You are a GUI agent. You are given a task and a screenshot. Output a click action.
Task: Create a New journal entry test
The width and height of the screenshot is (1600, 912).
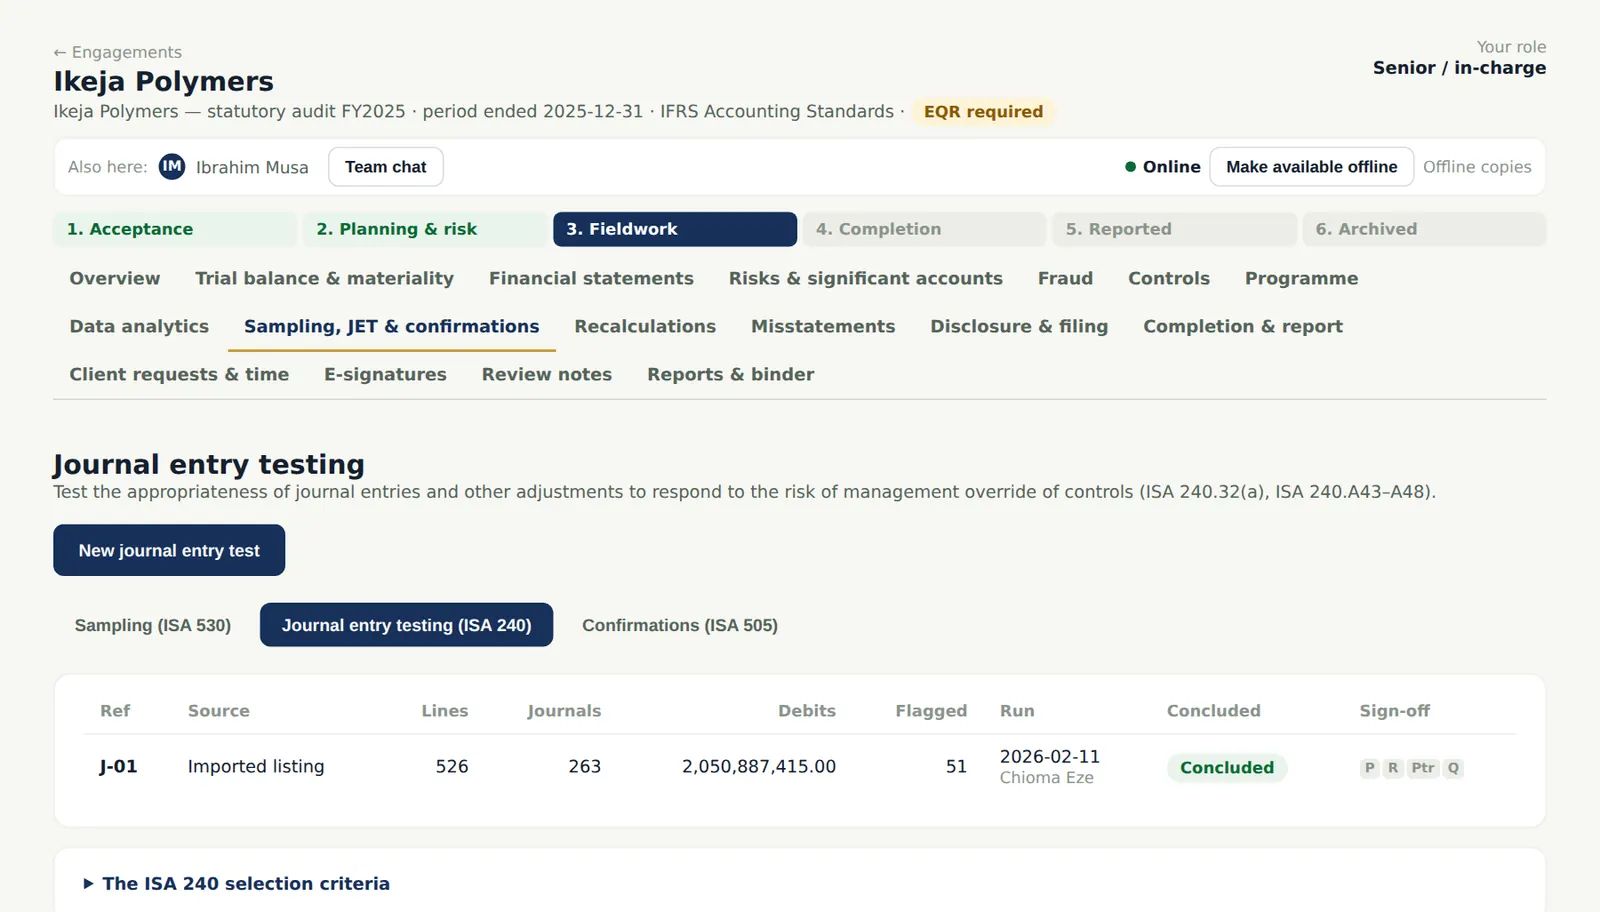coord(169,550)
